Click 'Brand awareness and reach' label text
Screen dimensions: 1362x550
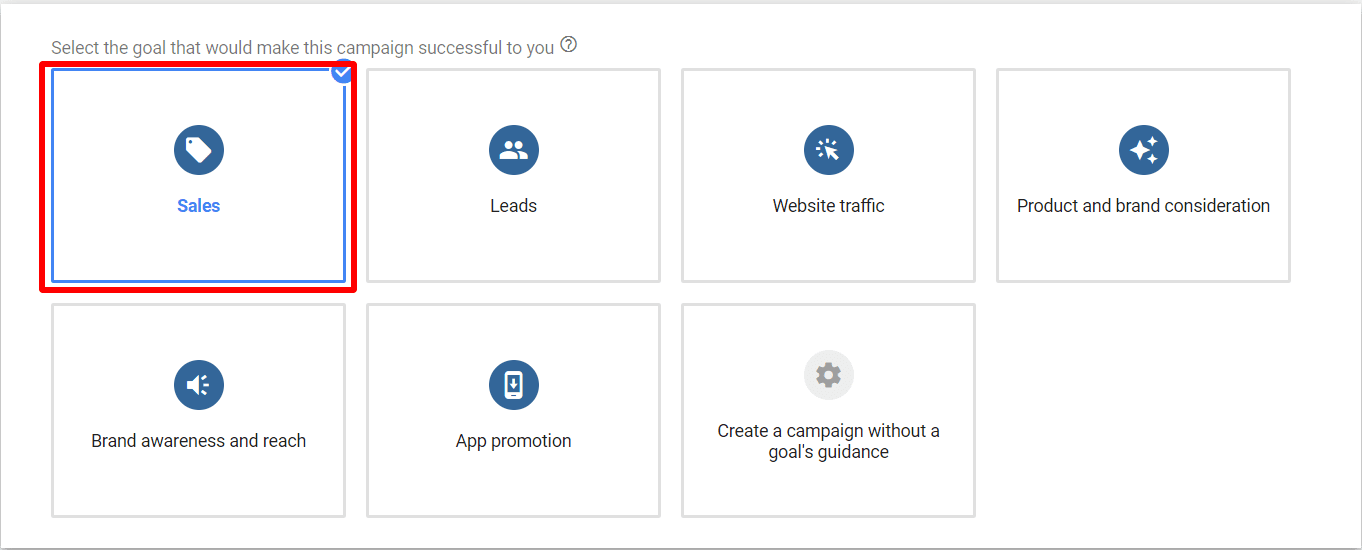coord(198,441)
